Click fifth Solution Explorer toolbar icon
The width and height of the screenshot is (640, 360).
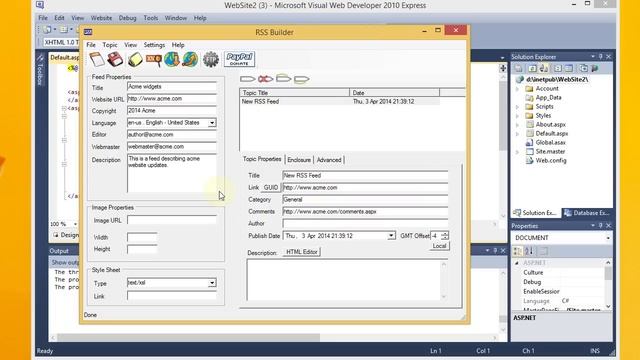569,69
